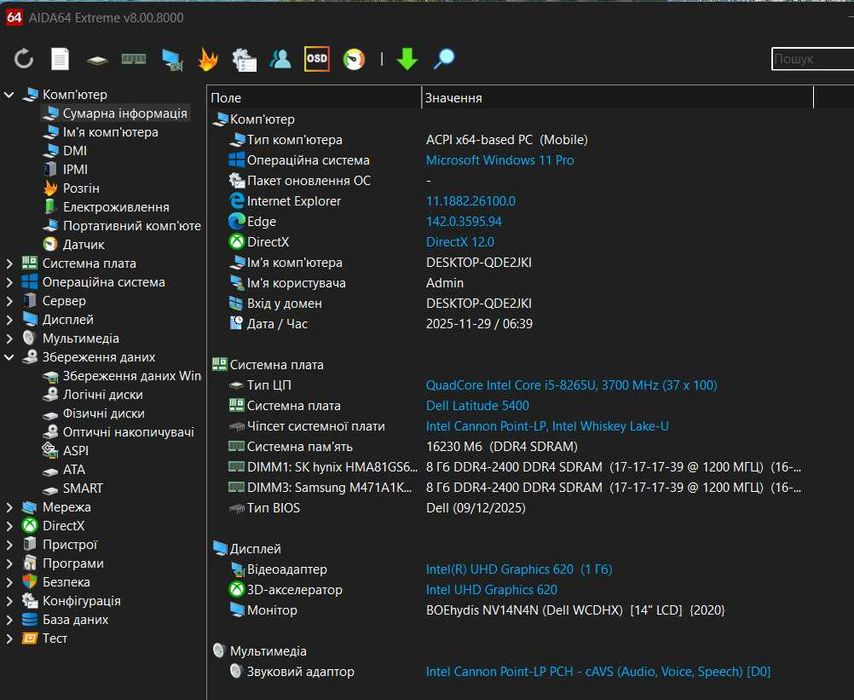Screen dimensions: 854x700
Task: Expand the Мережа tree node
Action: [9, 507]
